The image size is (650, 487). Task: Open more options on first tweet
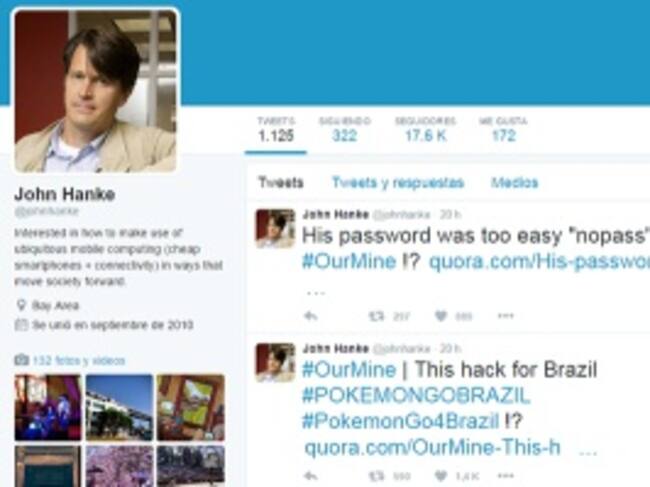point(505,316)
